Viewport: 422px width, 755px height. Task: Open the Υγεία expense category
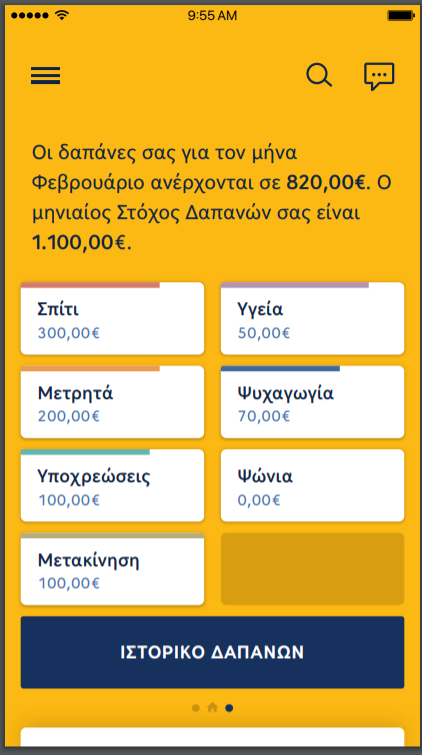pyautogui.click(x=313, y=318)
